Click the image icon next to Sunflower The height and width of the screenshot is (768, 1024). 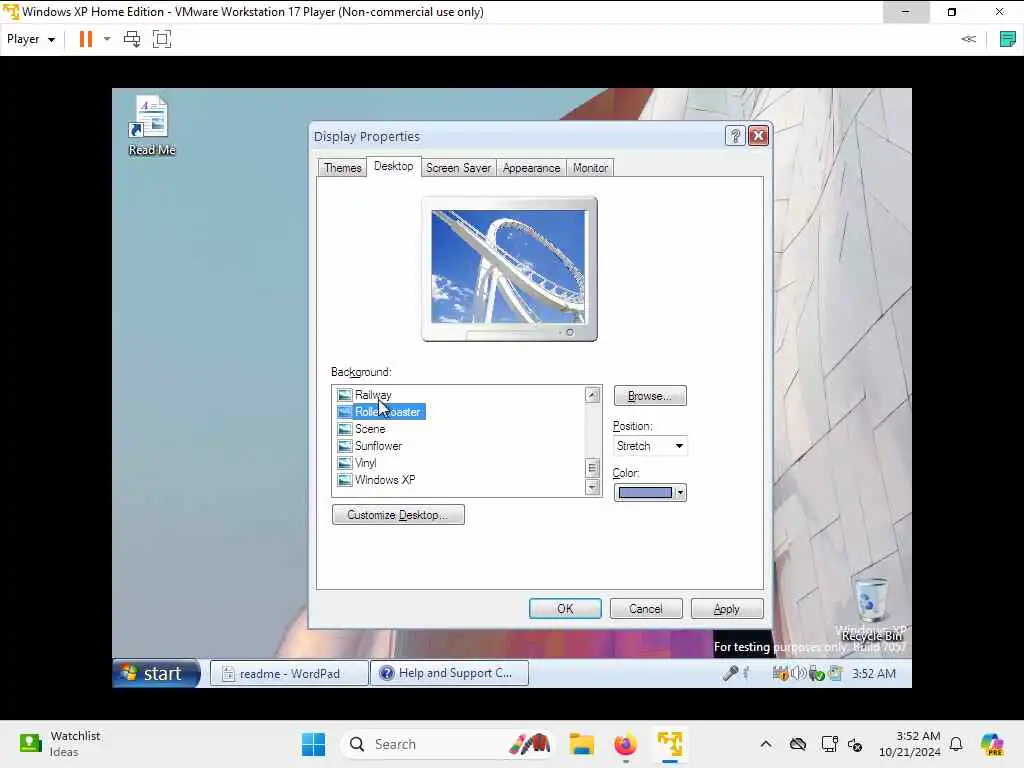point(345,446)
